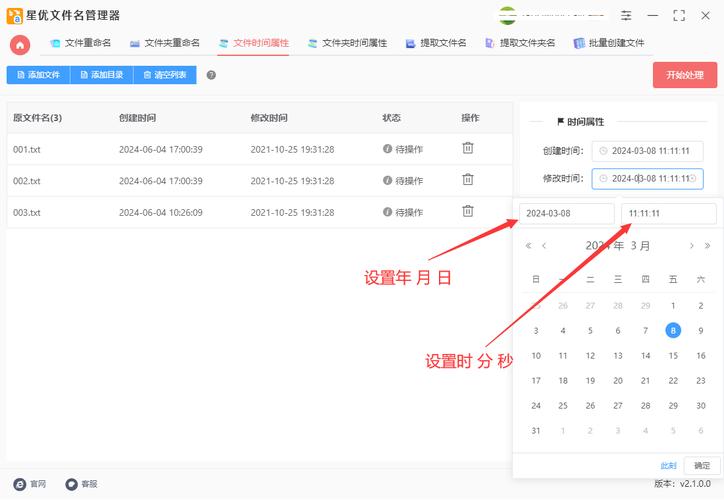The width and height of the screenshot is (724, 500).
Task: Open the 提取文件夹名 tab
Action: pos(520,43)
